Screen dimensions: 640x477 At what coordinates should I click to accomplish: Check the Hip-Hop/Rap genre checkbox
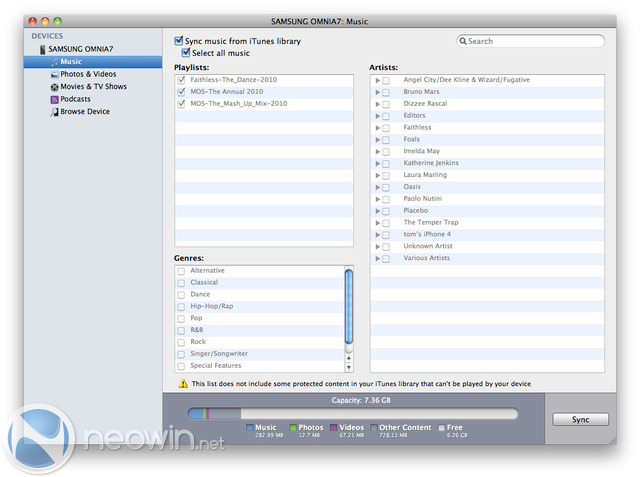pos(181,306)
